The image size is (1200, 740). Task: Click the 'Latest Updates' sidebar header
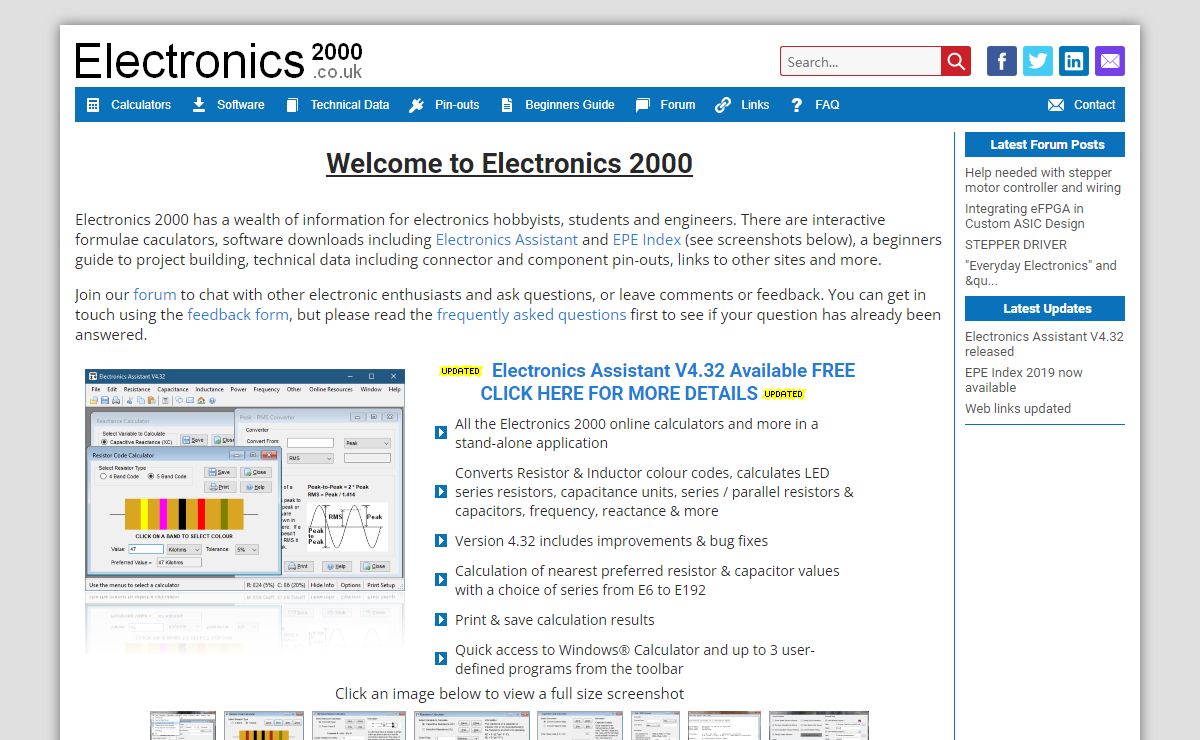pos(1045,309)
